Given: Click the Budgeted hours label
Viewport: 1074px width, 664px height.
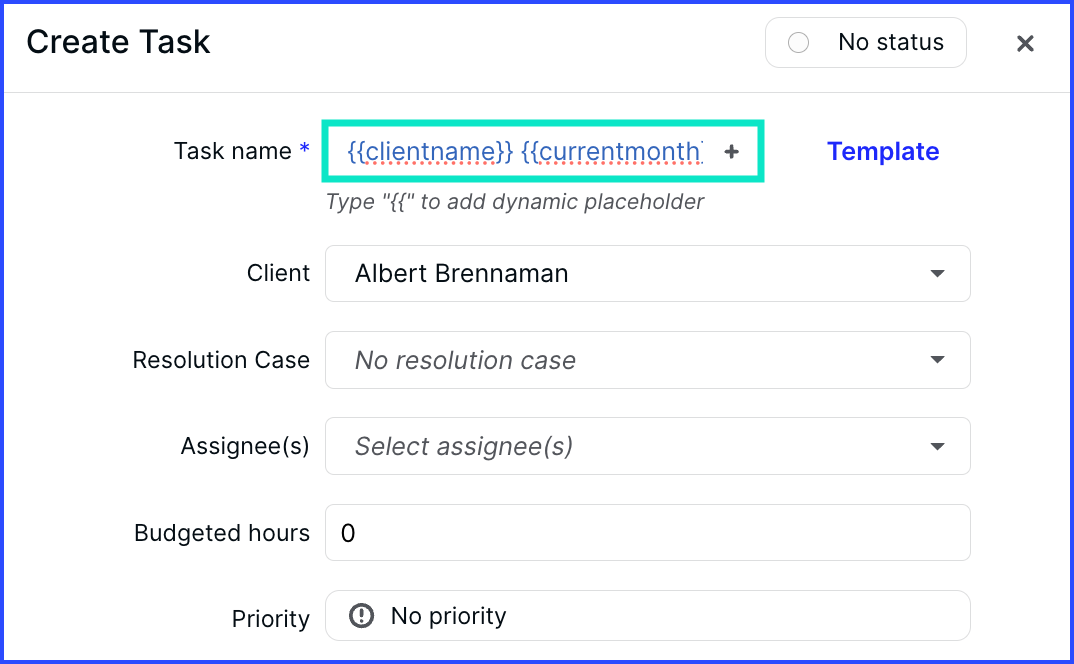Looking at the screenshot, I should [222, 532].
